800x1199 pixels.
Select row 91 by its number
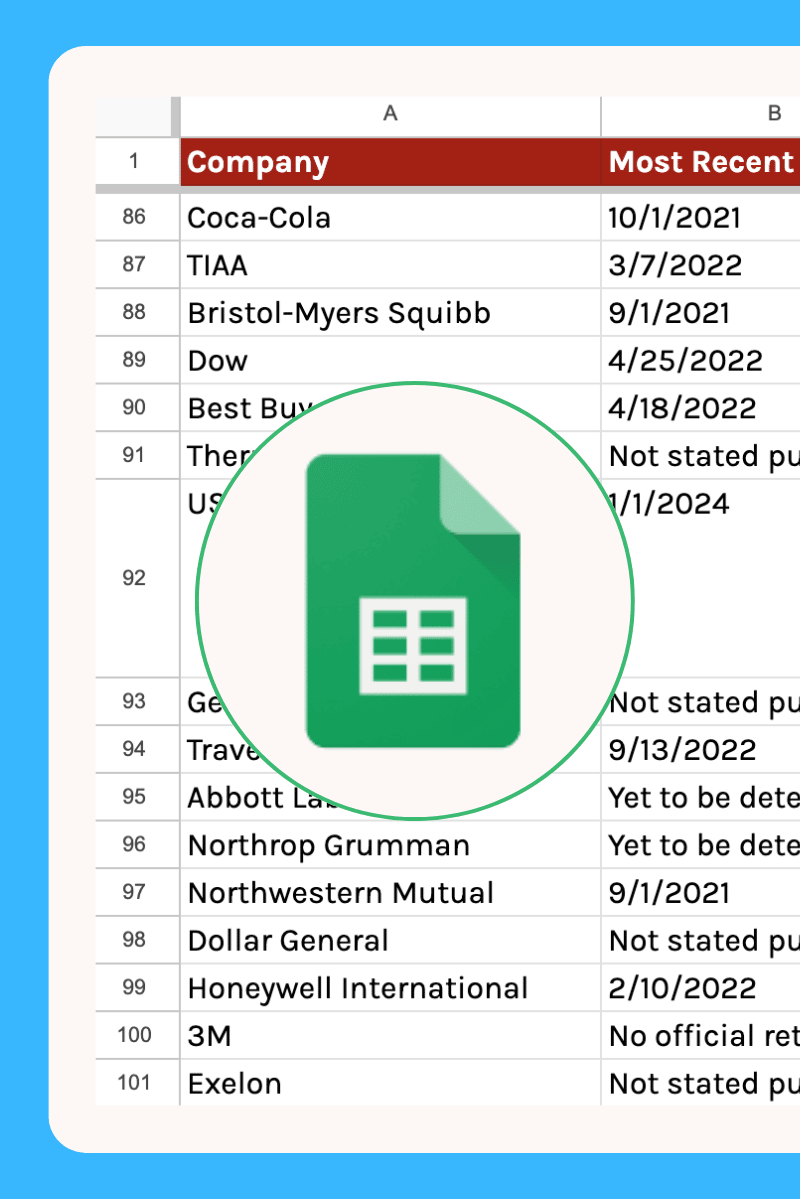[x=137, y=455]
